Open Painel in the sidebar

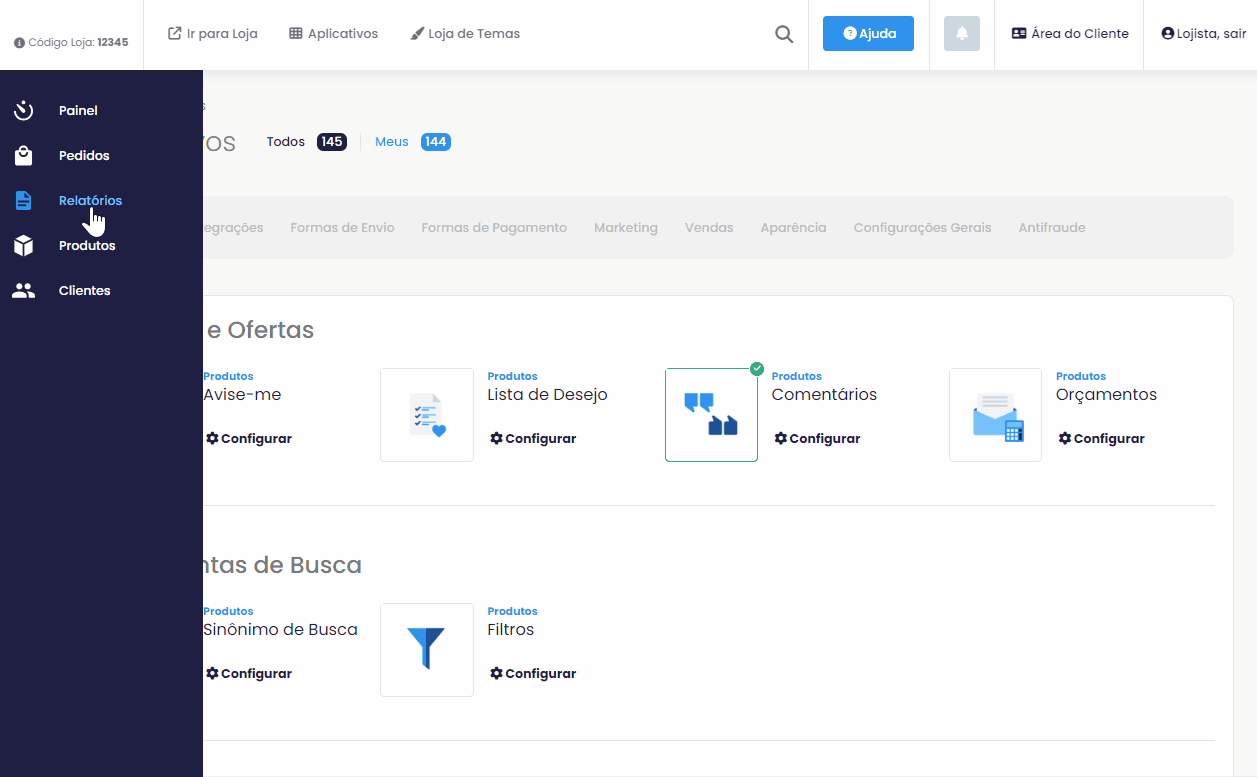tap(78, 111)
